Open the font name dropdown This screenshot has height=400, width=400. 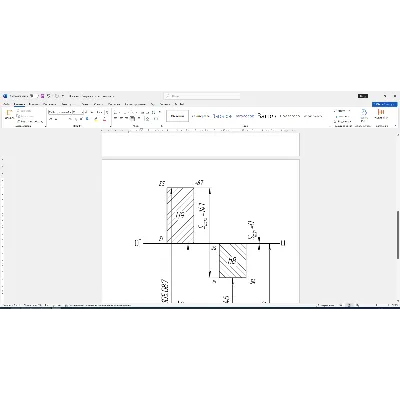pyautogui.click(x=60, y=112)
